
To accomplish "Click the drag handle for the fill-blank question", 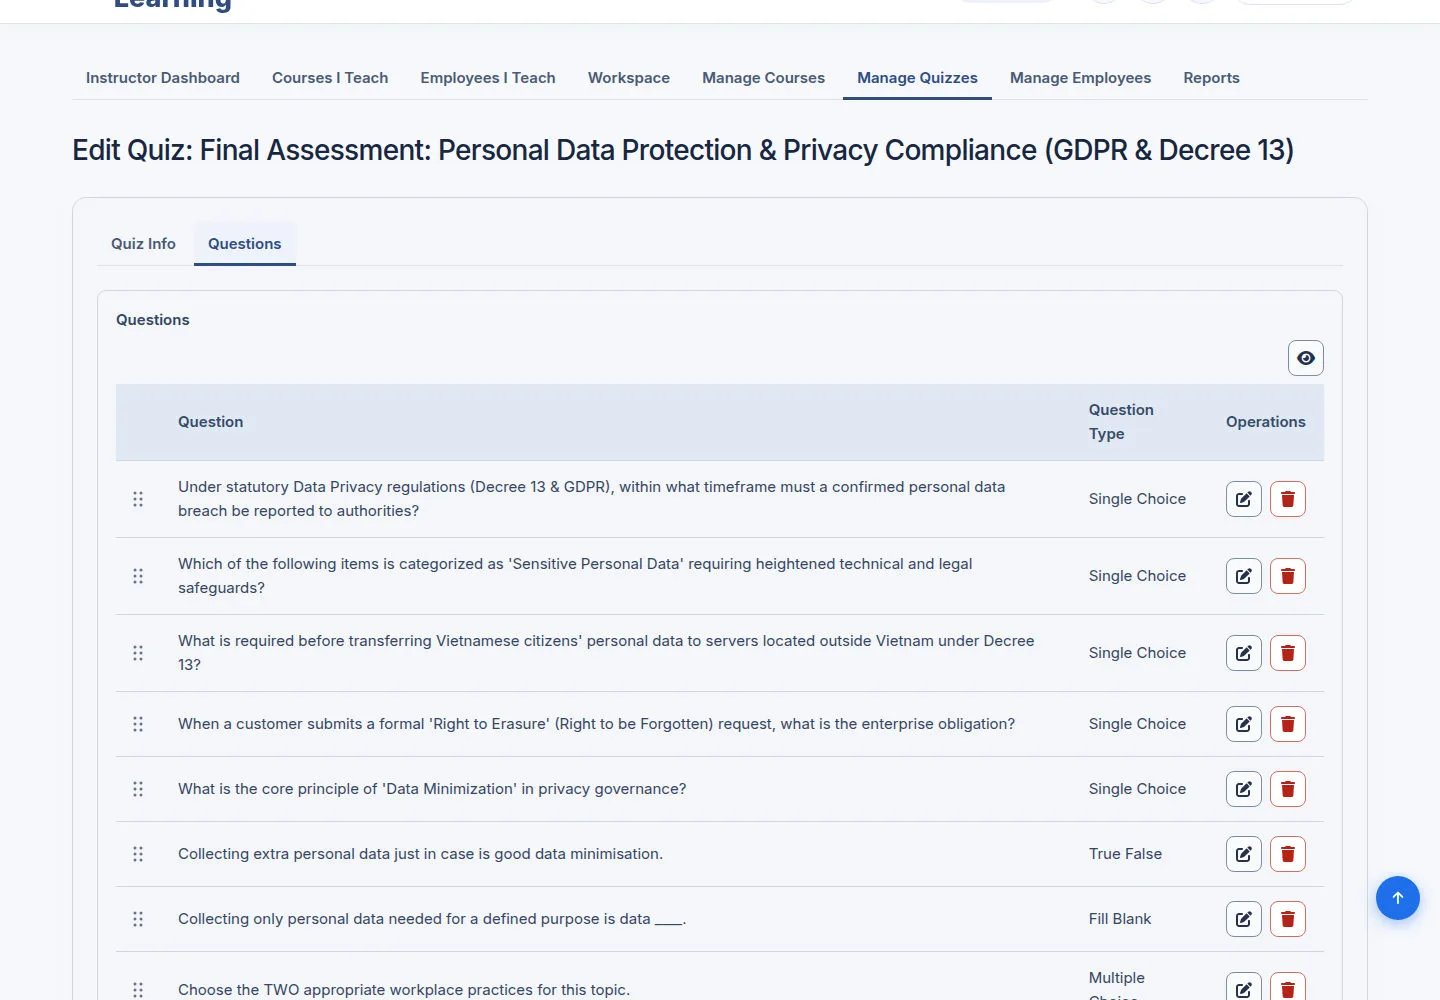I will pyautogui.click(x=138, y=919).
